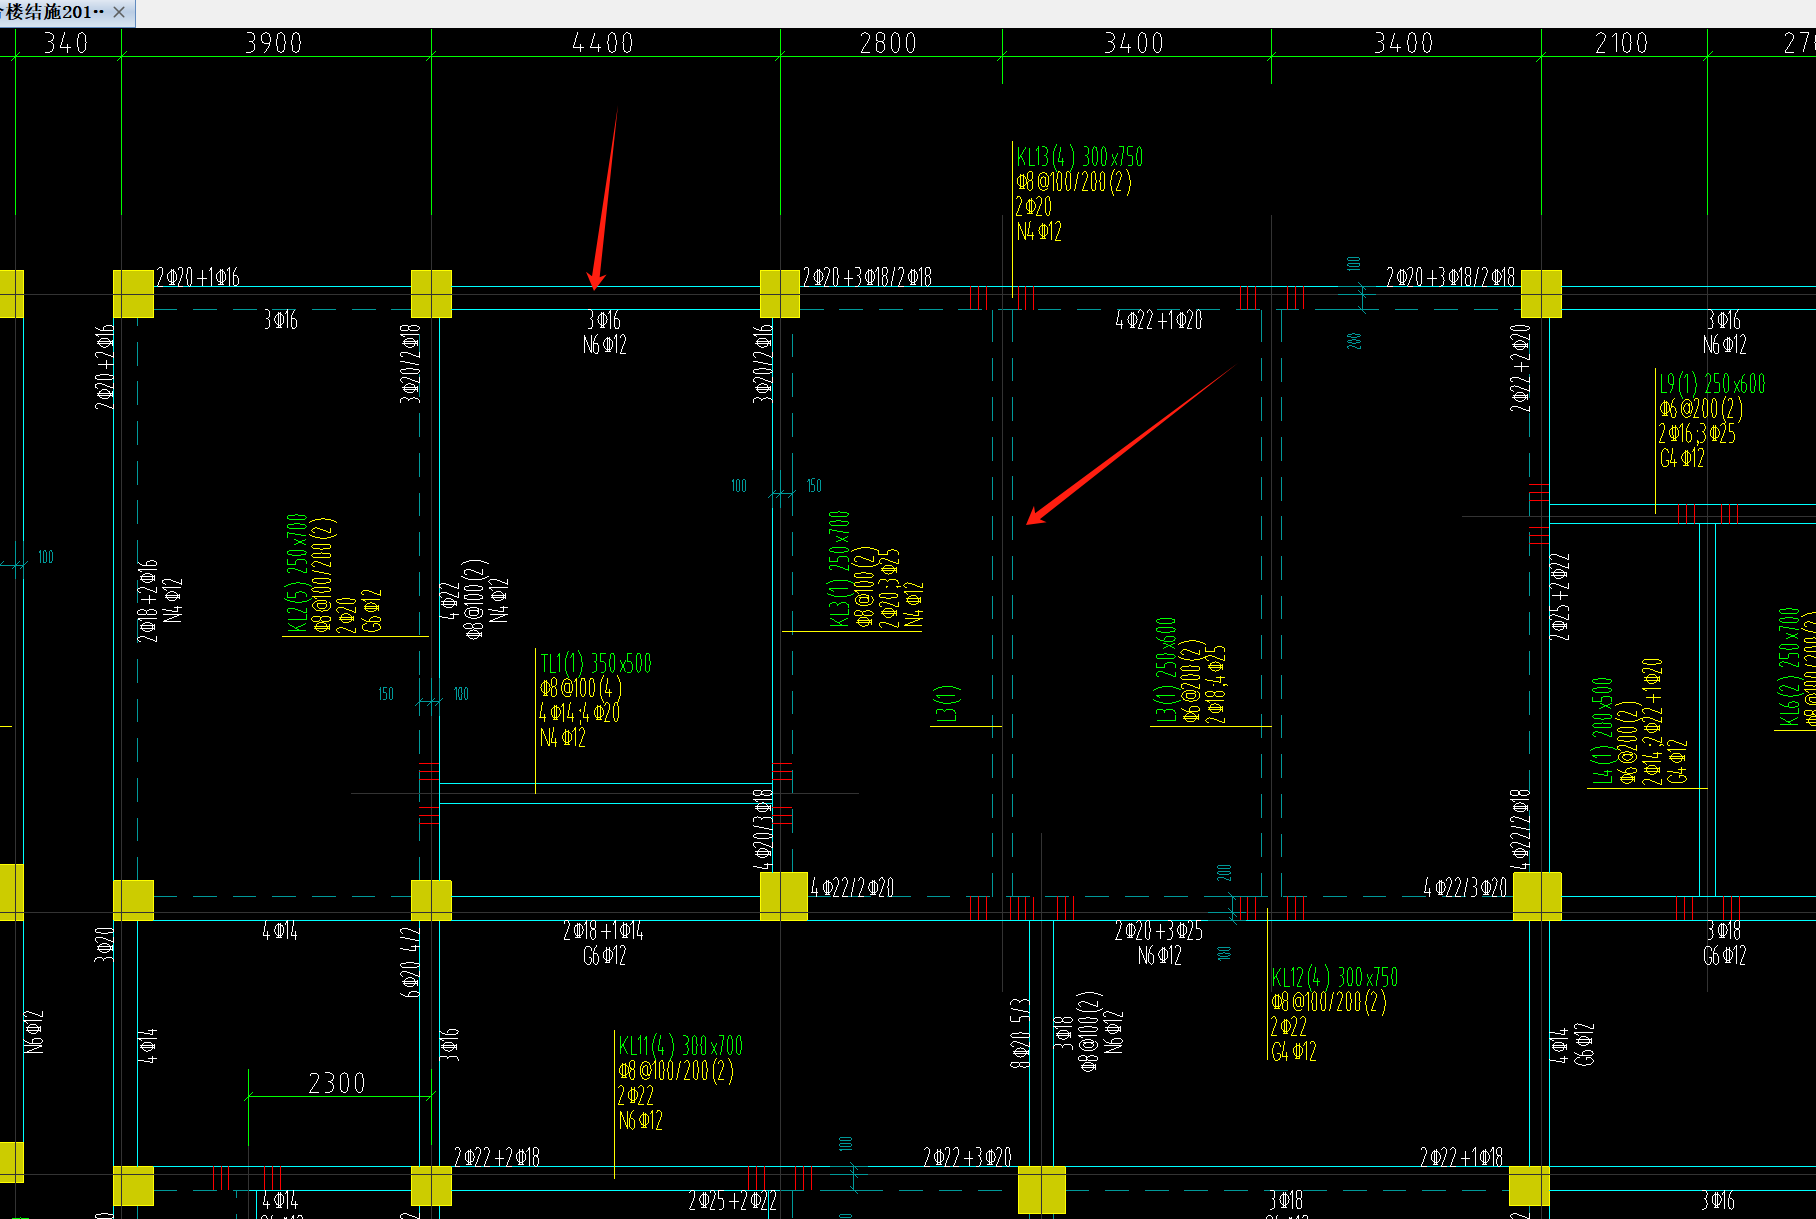The height and width of the screenshot is (1219, 1816).
Task: Select Φ8@100/200(2) stirrup text under KL13
Action: pos(1074,182)
